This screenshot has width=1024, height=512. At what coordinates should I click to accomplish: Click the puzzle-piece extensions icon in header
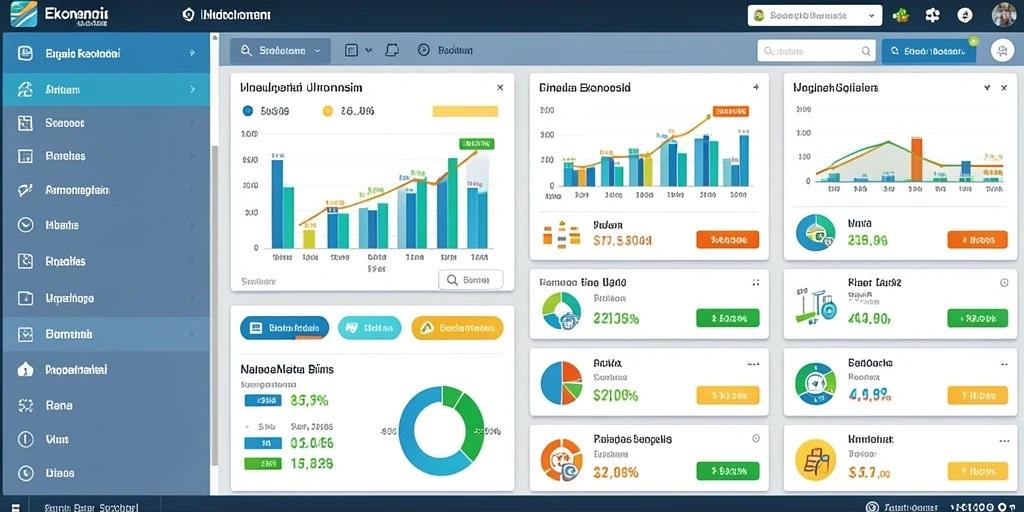933,15
